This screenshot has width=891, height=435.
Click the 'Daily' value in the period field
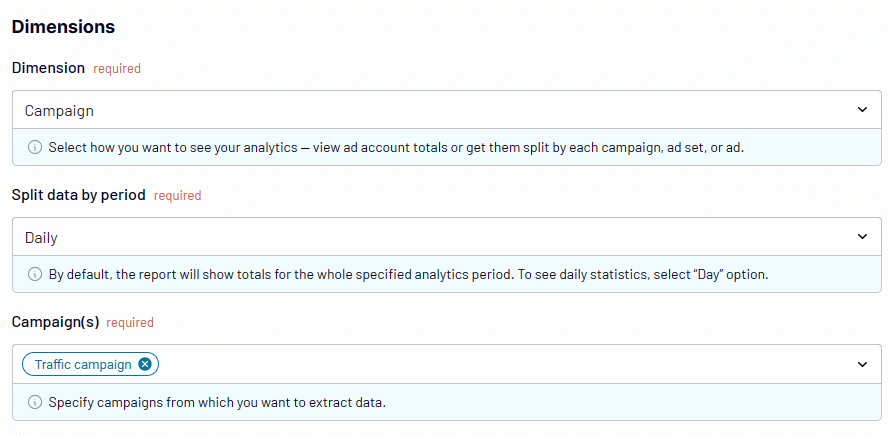coord(41,238)
